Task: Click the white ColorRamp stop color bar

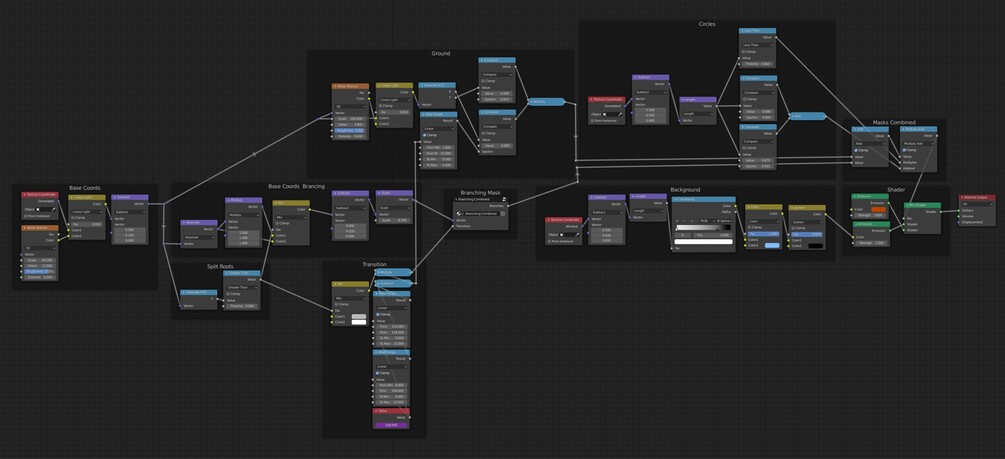Action: (x=704, y=242)
